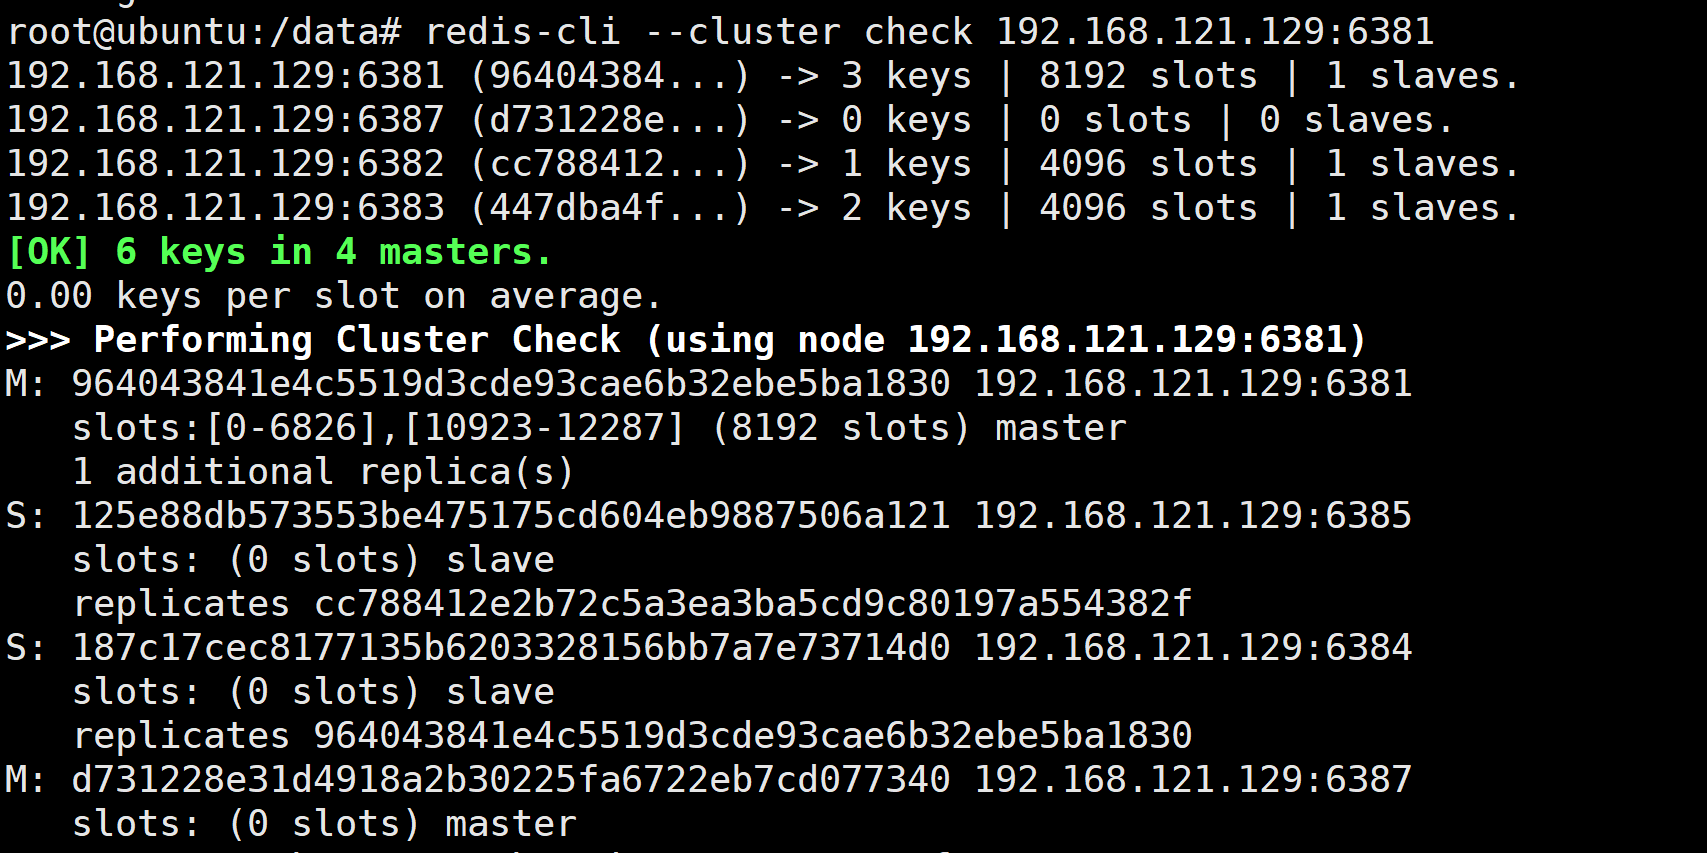This screenshot has height=853, width=1707.
Task: Click slave node ID 125e88db573553be...
Action: [511, 516]
